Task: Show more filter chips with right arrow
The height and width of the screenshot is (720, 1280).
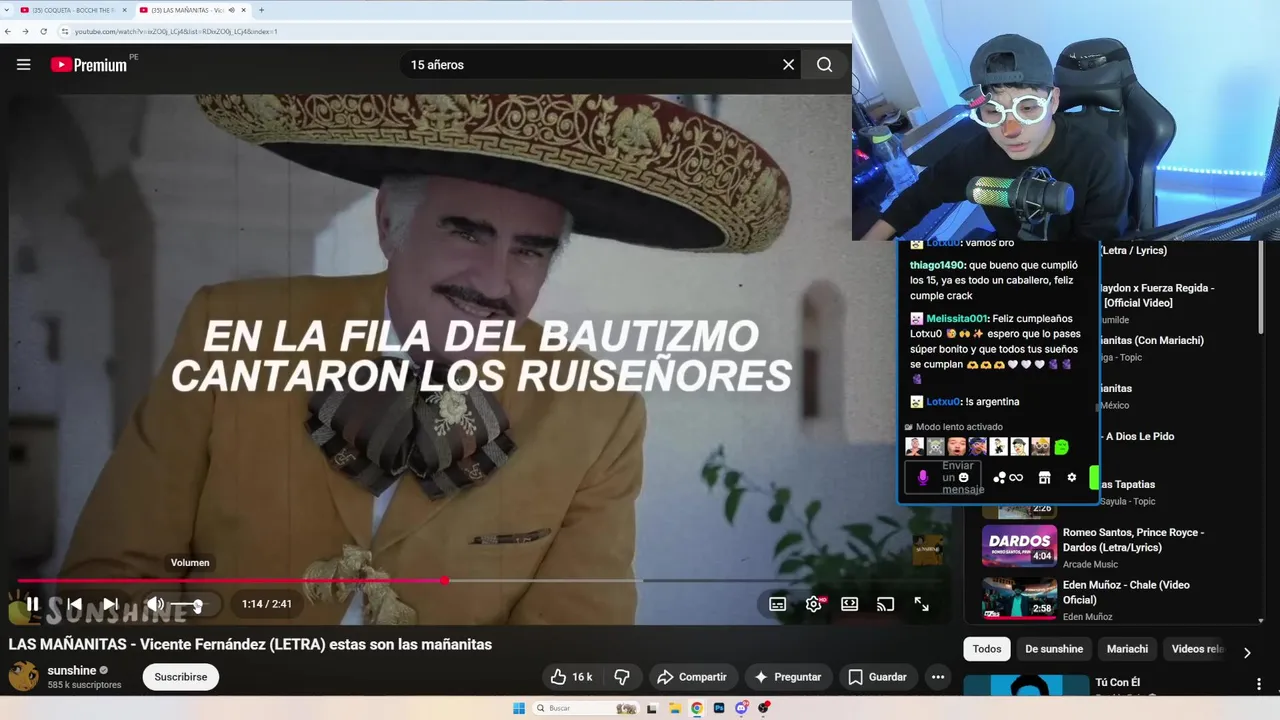Action: tap(1246, 653)
